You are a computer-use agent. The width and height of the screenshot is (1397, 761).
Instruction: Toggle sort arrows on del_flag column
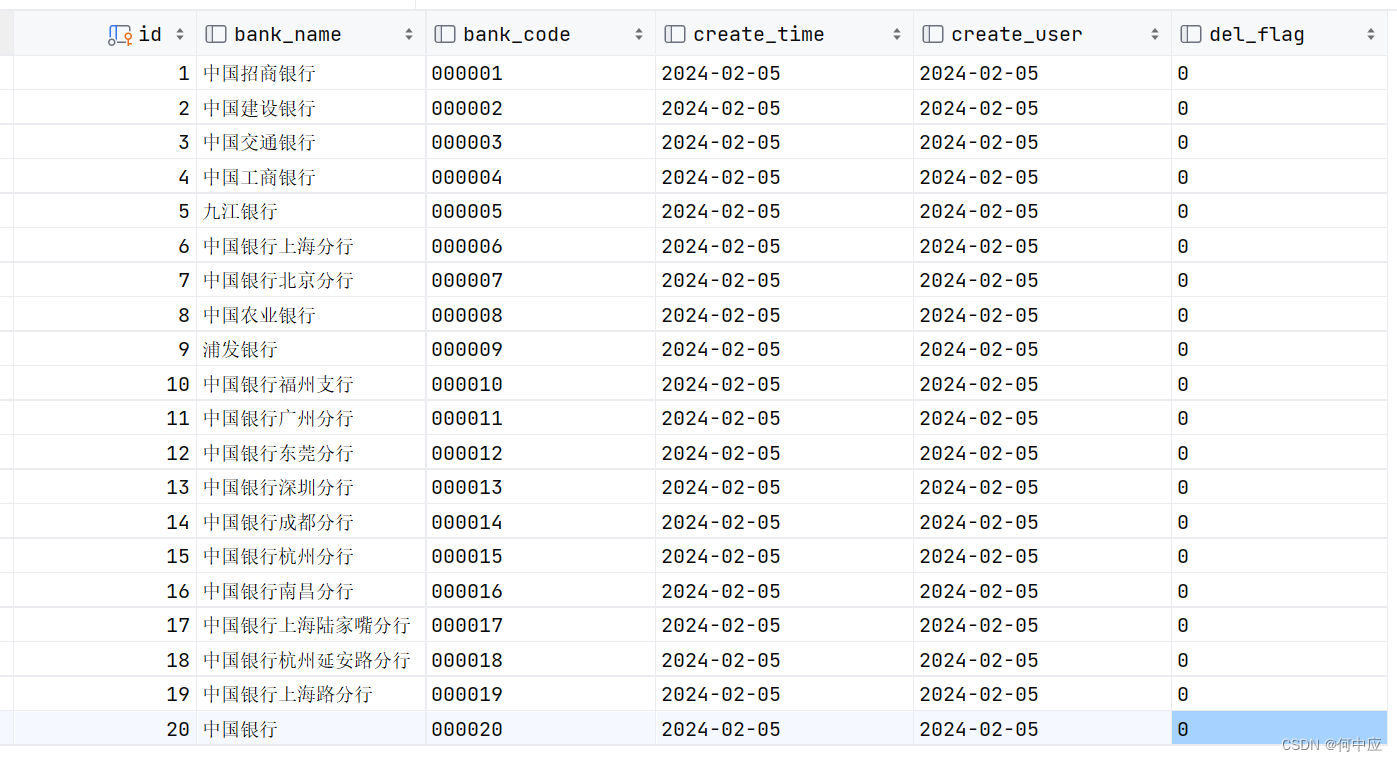point(1371,34)
